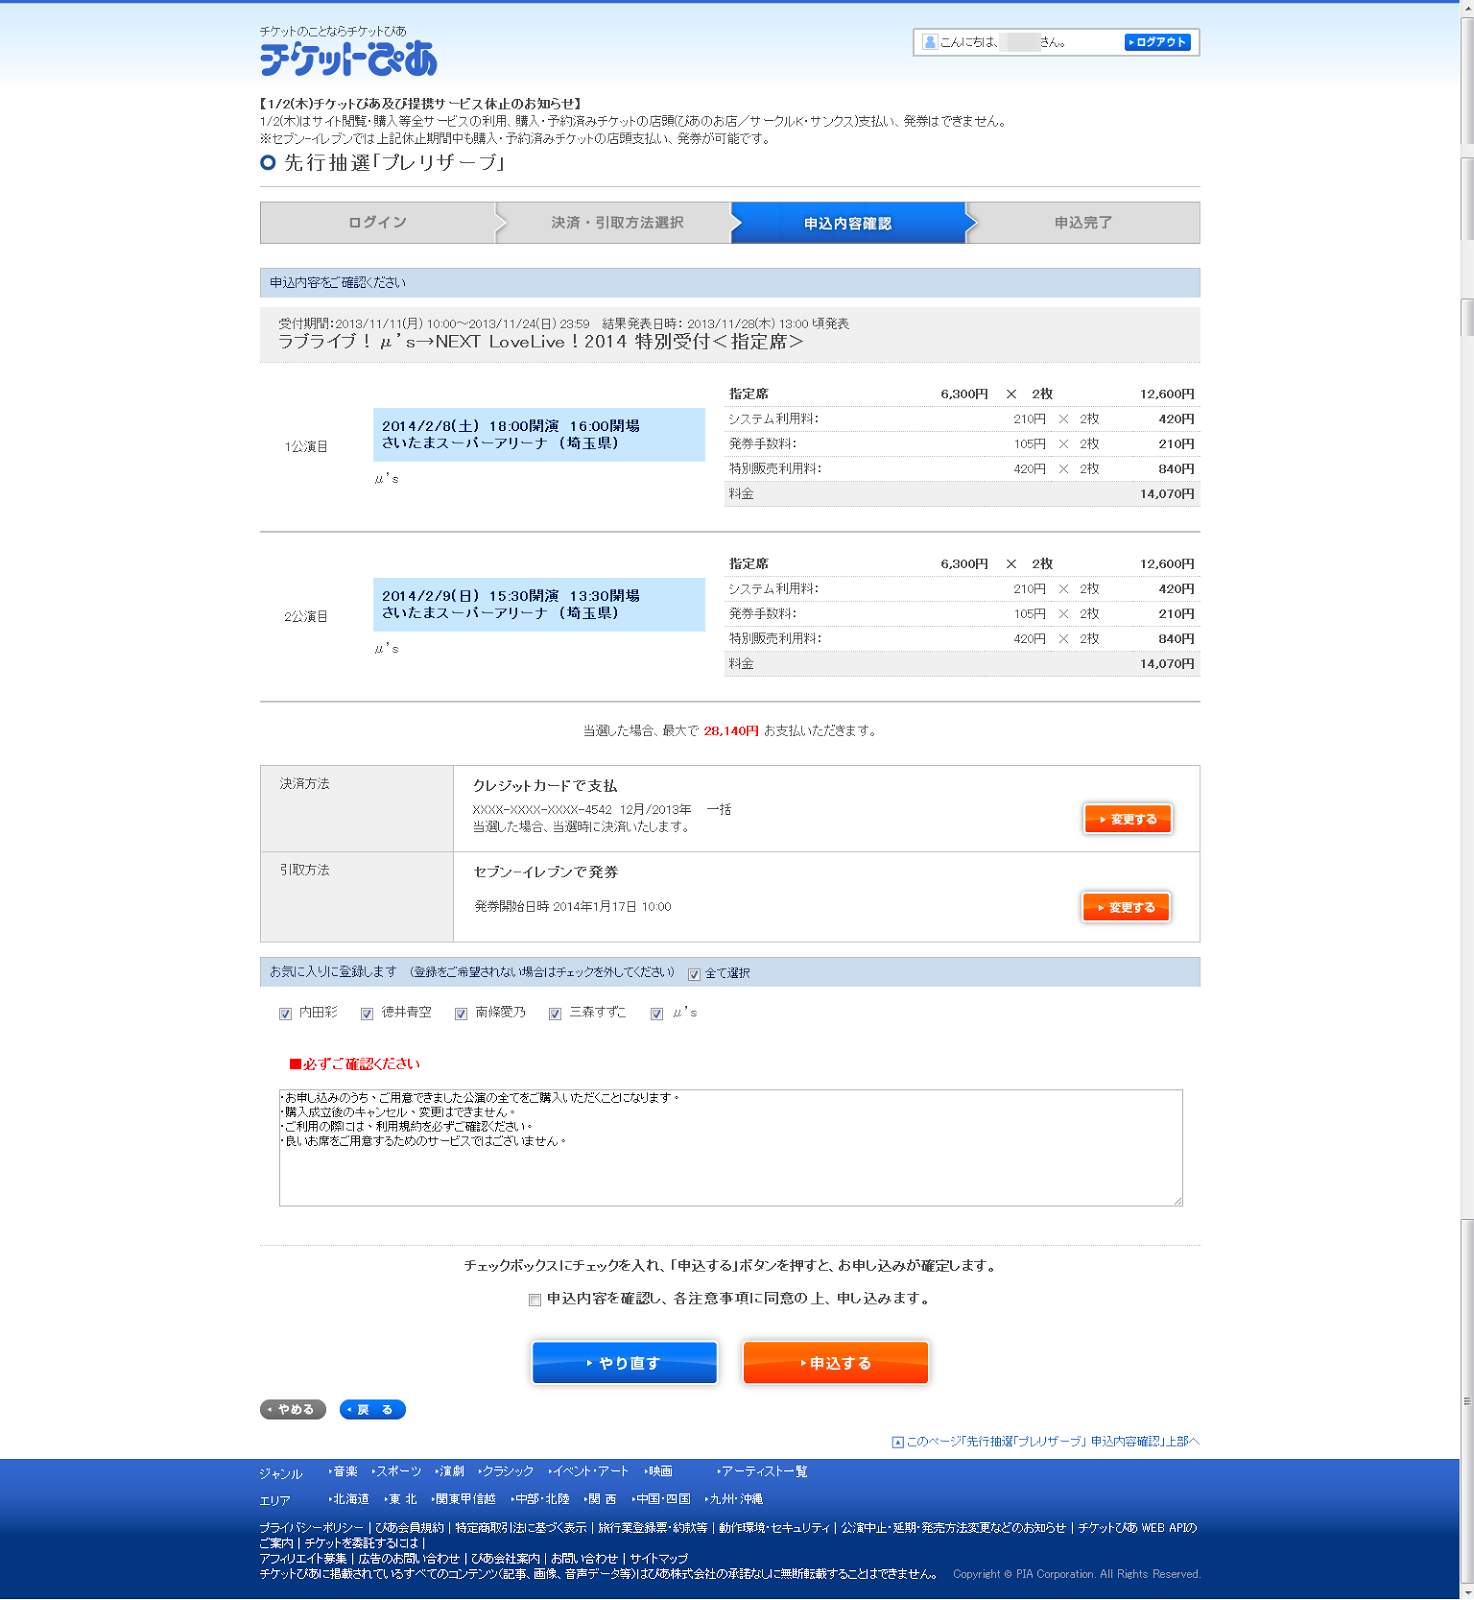Open the 特定商取引法に基づく表示 footer link
Viewport: 1474px width, 1600px height.
(521, 1528)
